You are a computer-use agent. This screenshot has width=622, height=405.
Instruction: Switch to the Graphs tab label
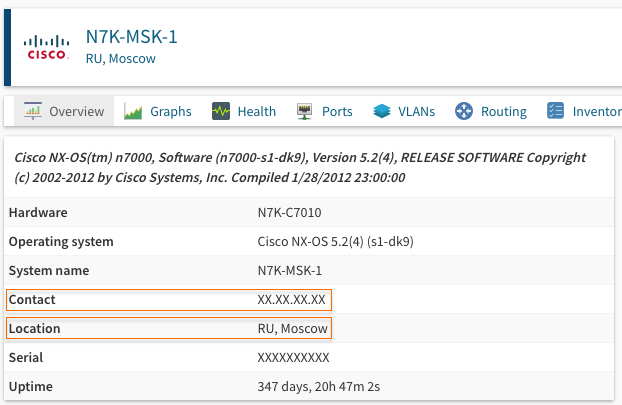(x=171, y=112)
